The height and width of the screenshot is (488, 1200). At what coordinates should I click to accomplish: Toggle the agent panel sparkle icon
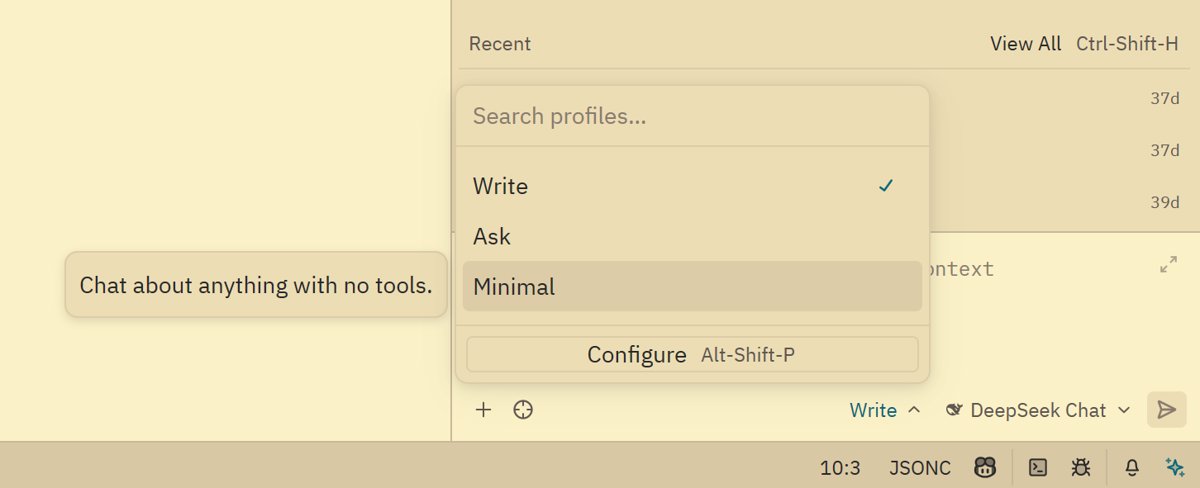pyautogui.click(x=1175, y=467)
